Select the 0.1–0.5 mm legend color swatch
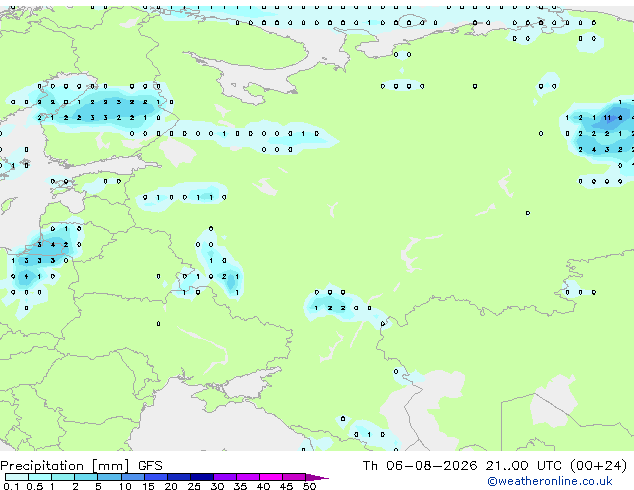634x490 pixels. [17, 477]
